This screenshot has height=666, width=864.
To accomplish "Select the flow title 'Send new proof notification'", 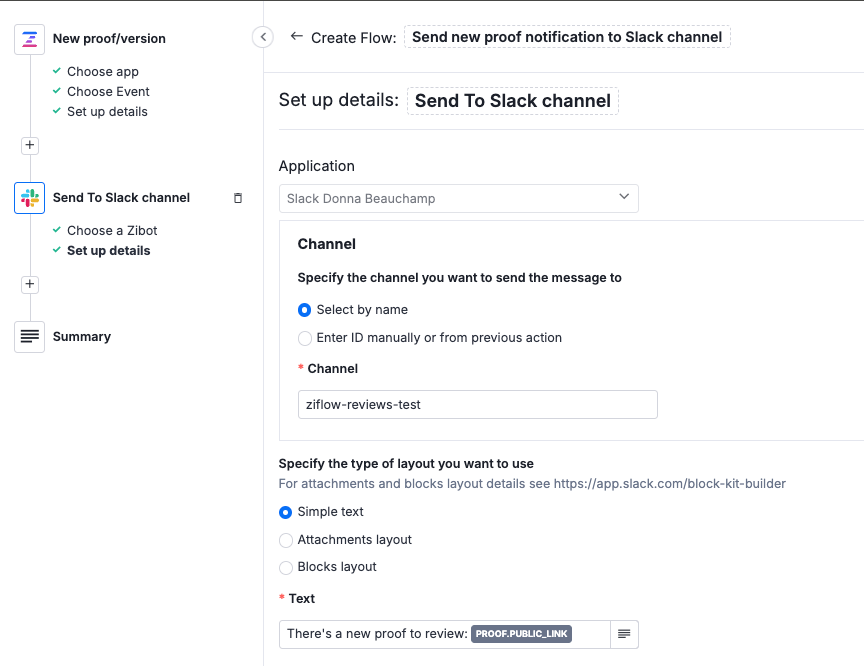I will (x=567, y=37).
